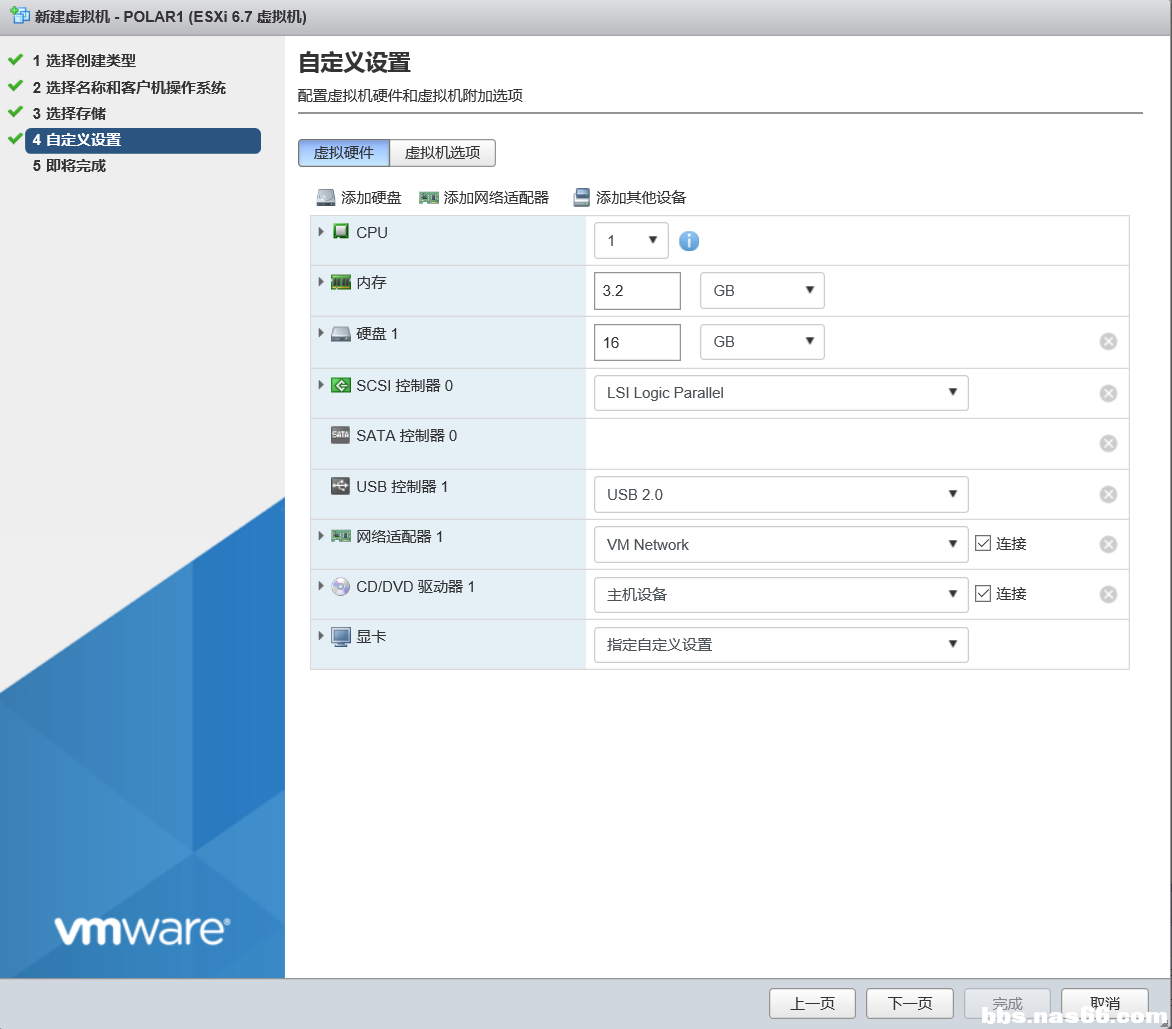Open the USB 2.0 controller type dropdown

[781, 494]
